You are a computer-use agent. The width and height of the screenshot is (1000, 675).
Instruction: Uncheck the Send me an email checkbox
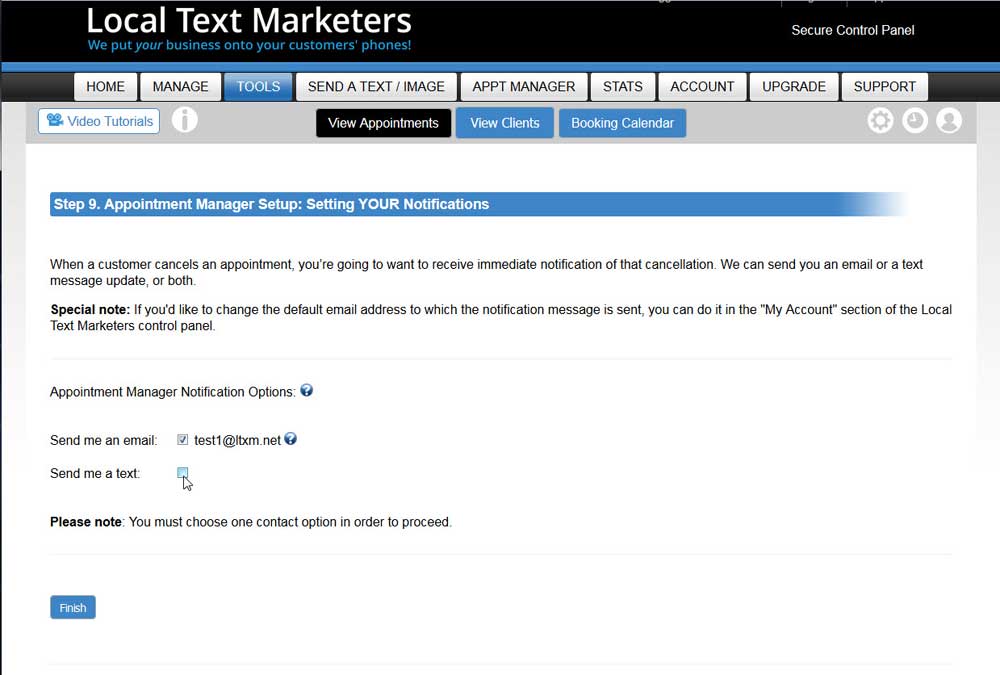(182, 438)
